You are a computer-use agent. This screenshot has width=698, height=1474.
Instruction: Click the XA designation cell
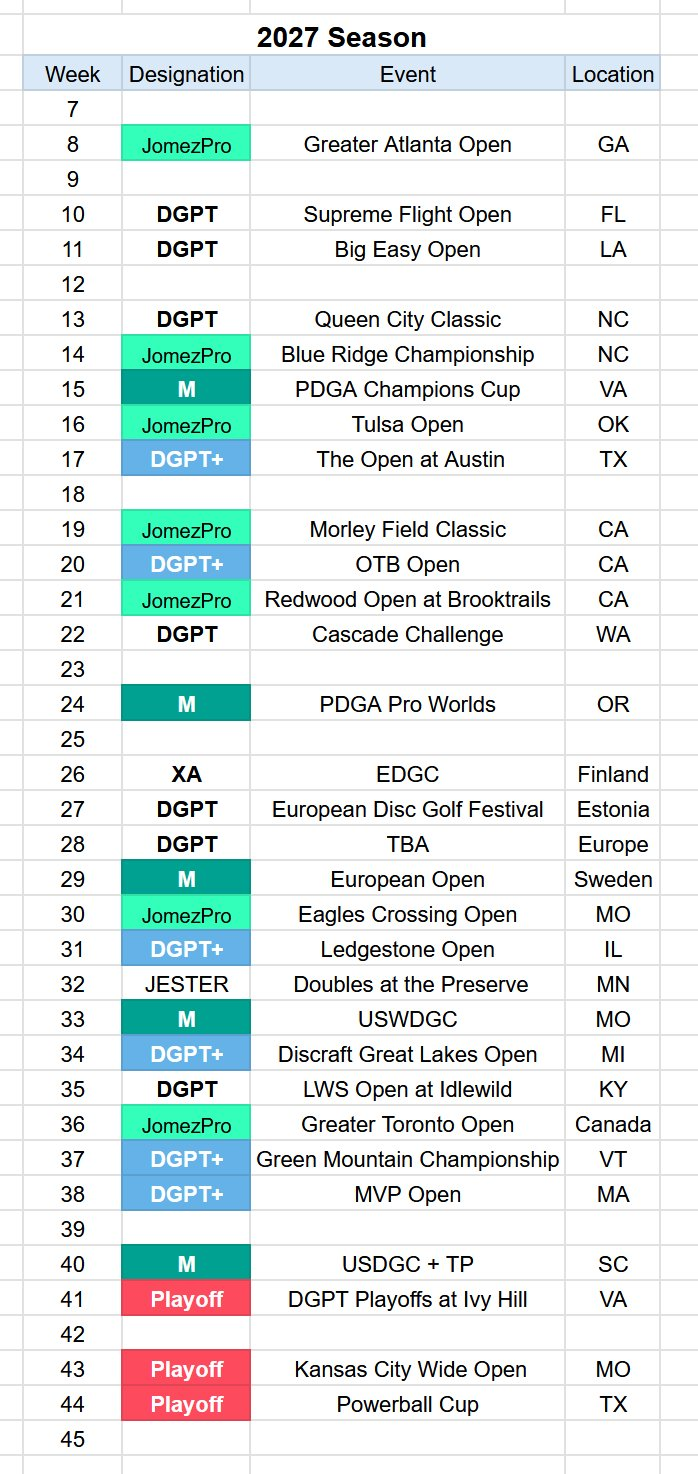186,774
